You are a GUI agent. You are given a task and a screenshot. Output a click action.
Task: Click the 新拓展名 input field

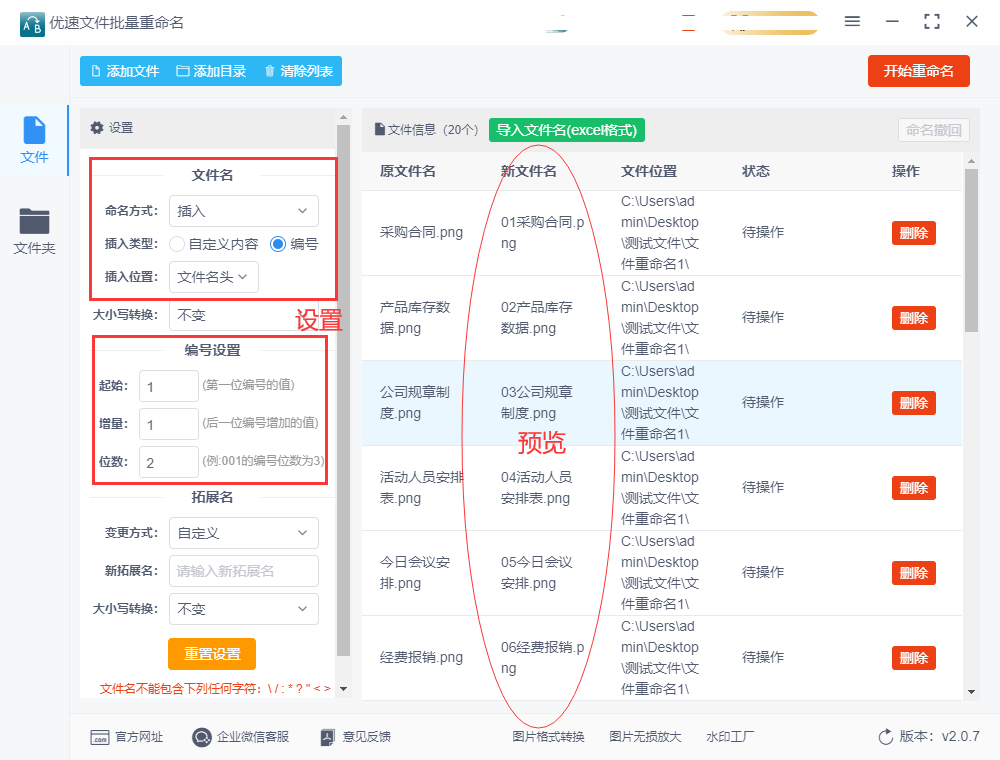point(244,571)
